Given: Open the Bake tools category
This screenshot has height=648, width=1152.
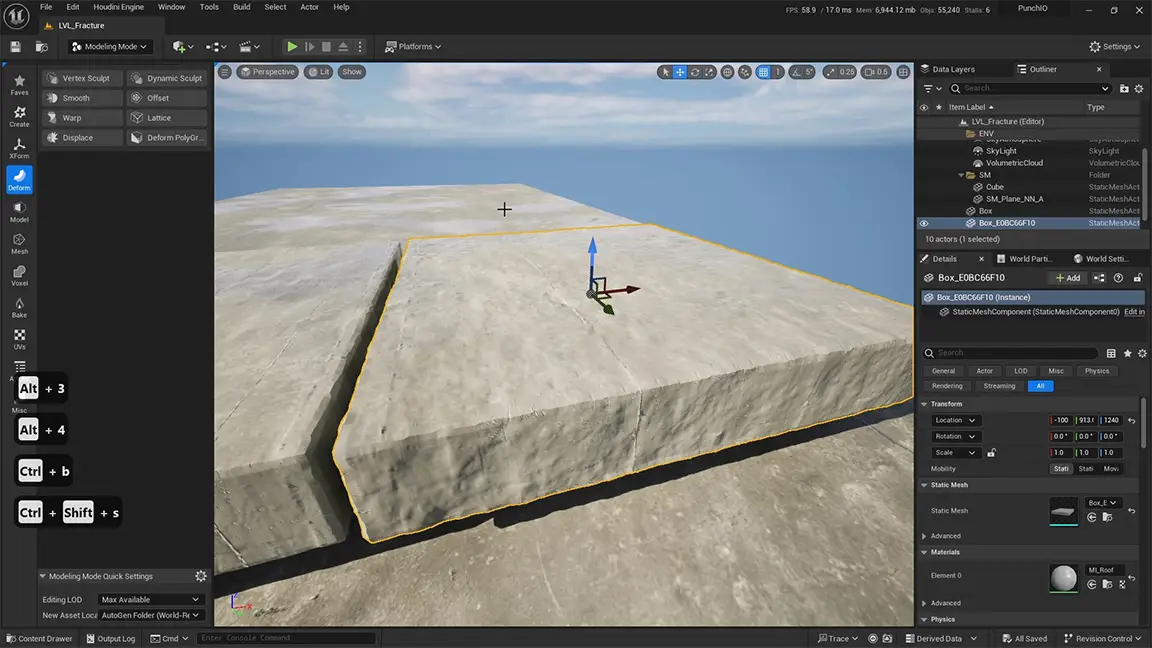Looking at the screenshot, I should point(19,307).
